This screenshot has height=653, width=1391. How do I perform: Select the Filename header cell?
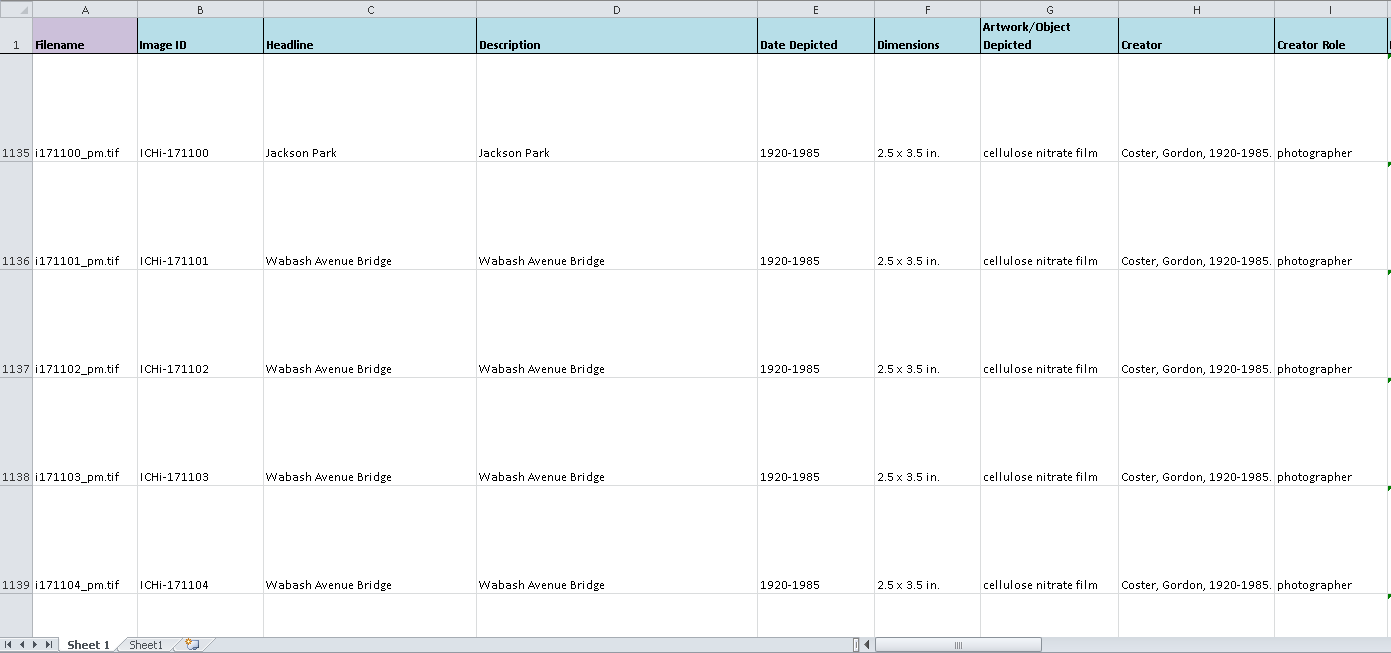coord(85,36)
